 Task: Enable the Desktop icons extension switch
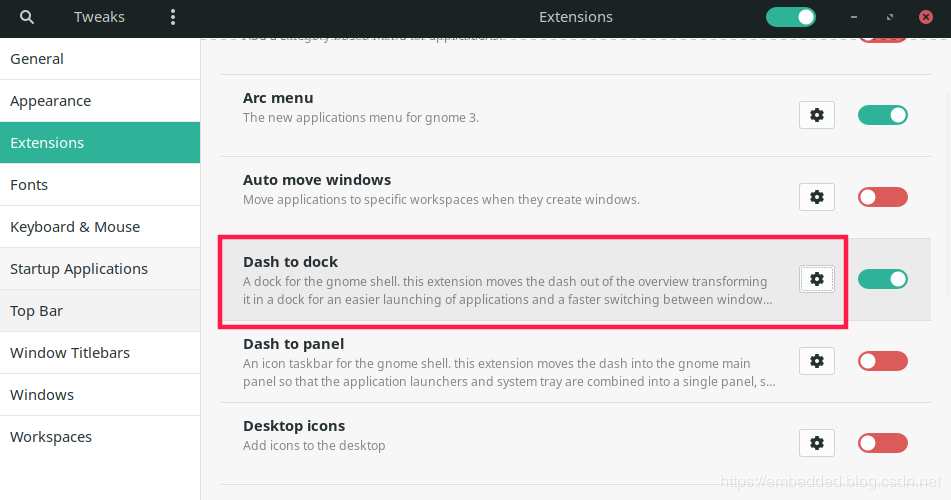(x=882, y=443)
